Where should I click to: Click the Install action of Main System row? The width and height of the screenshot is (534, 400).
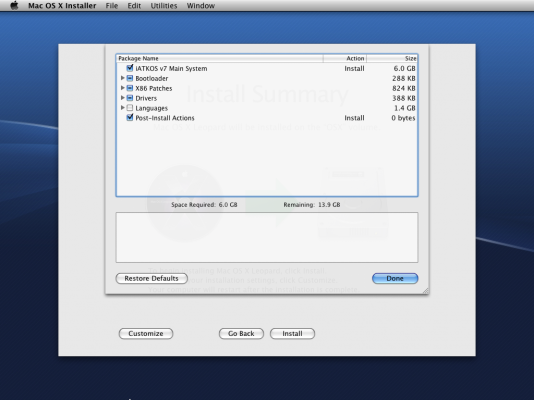point(354,68)
